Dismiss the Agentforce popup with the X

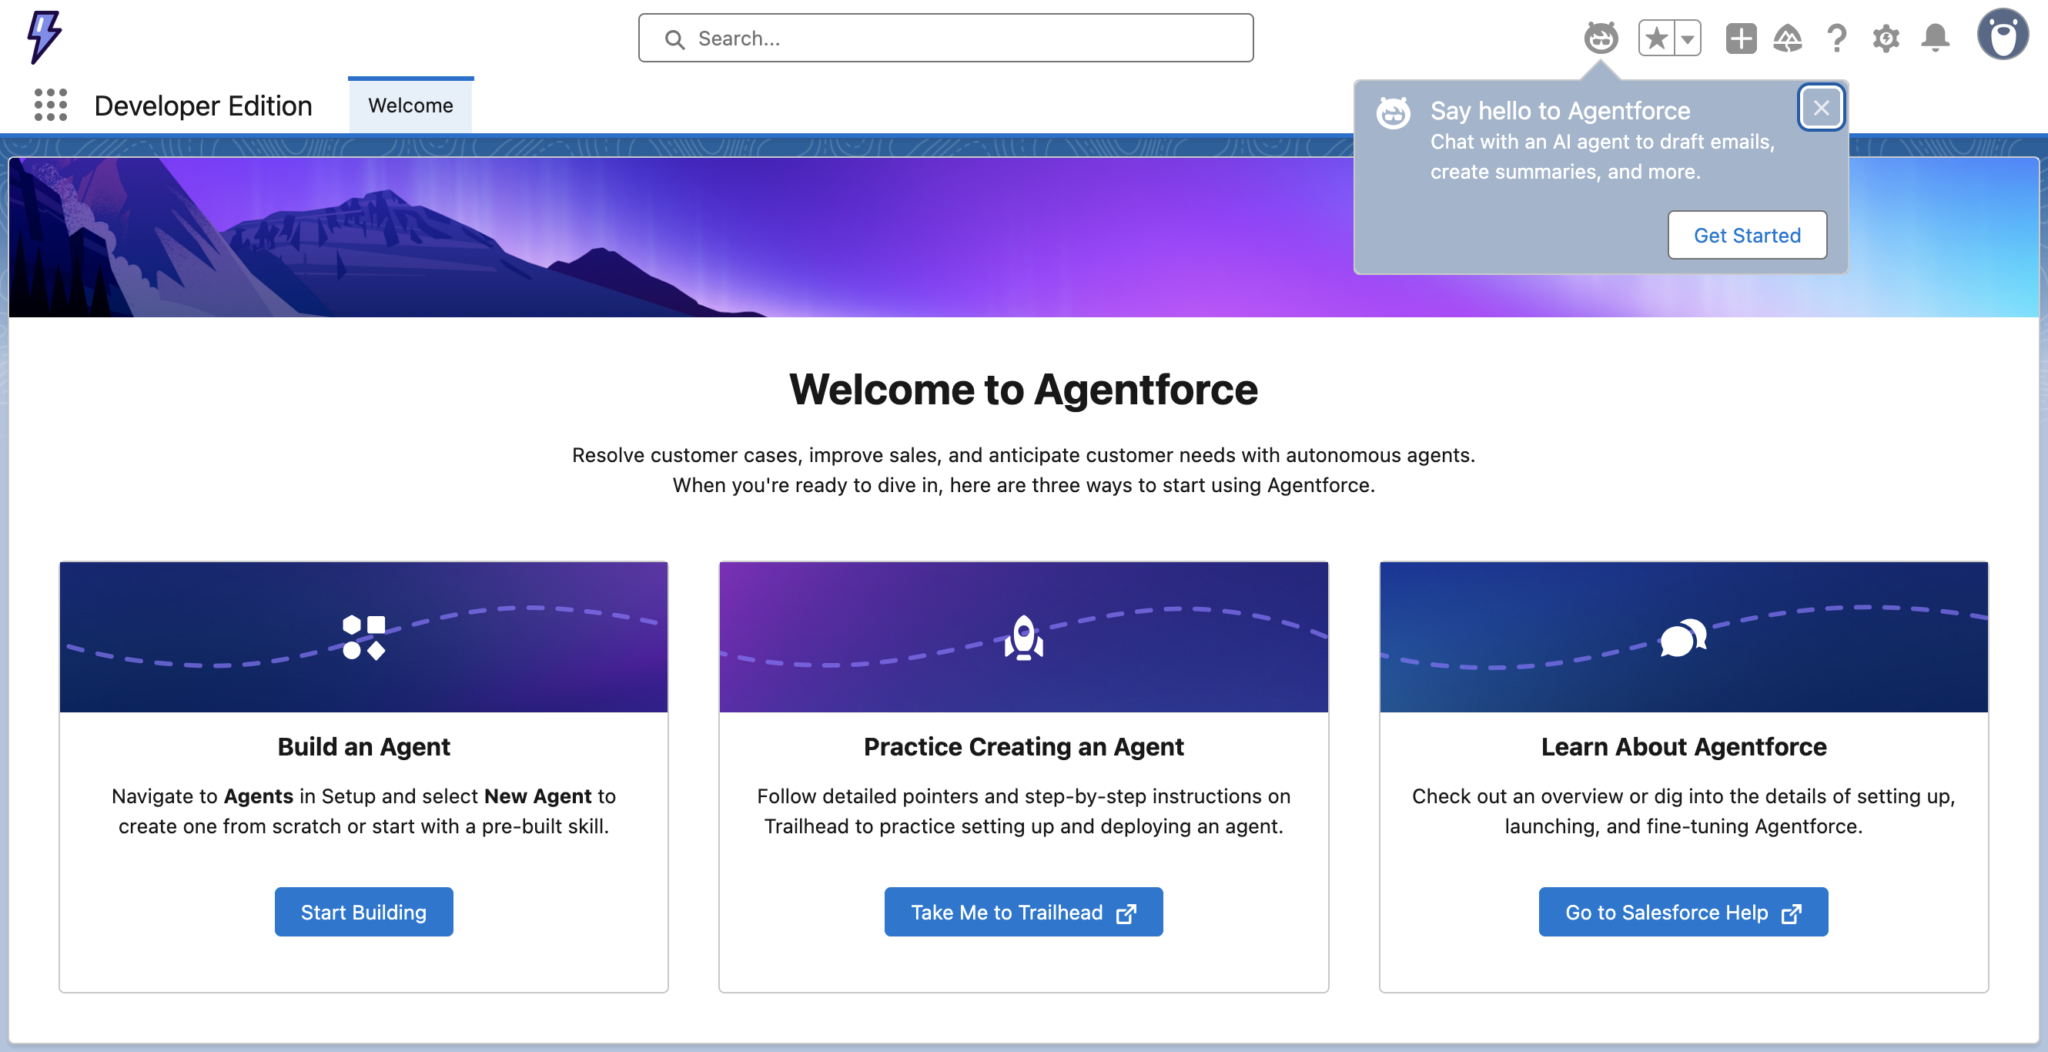click(1821, 107)
